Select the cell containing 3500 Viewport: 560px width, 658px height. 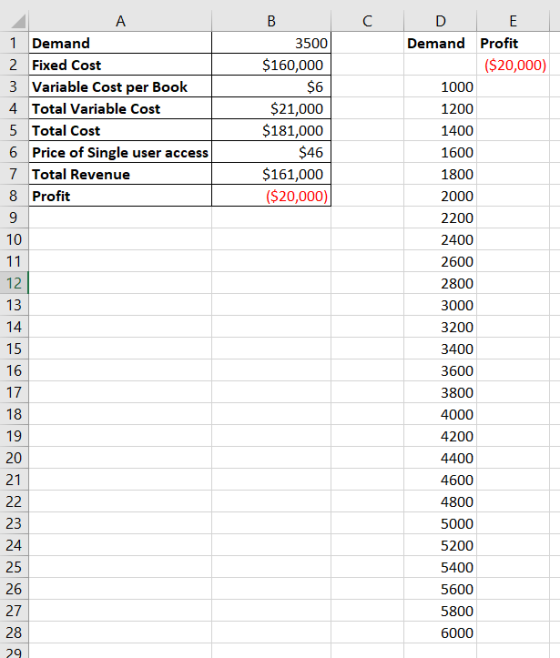[271, 43]
